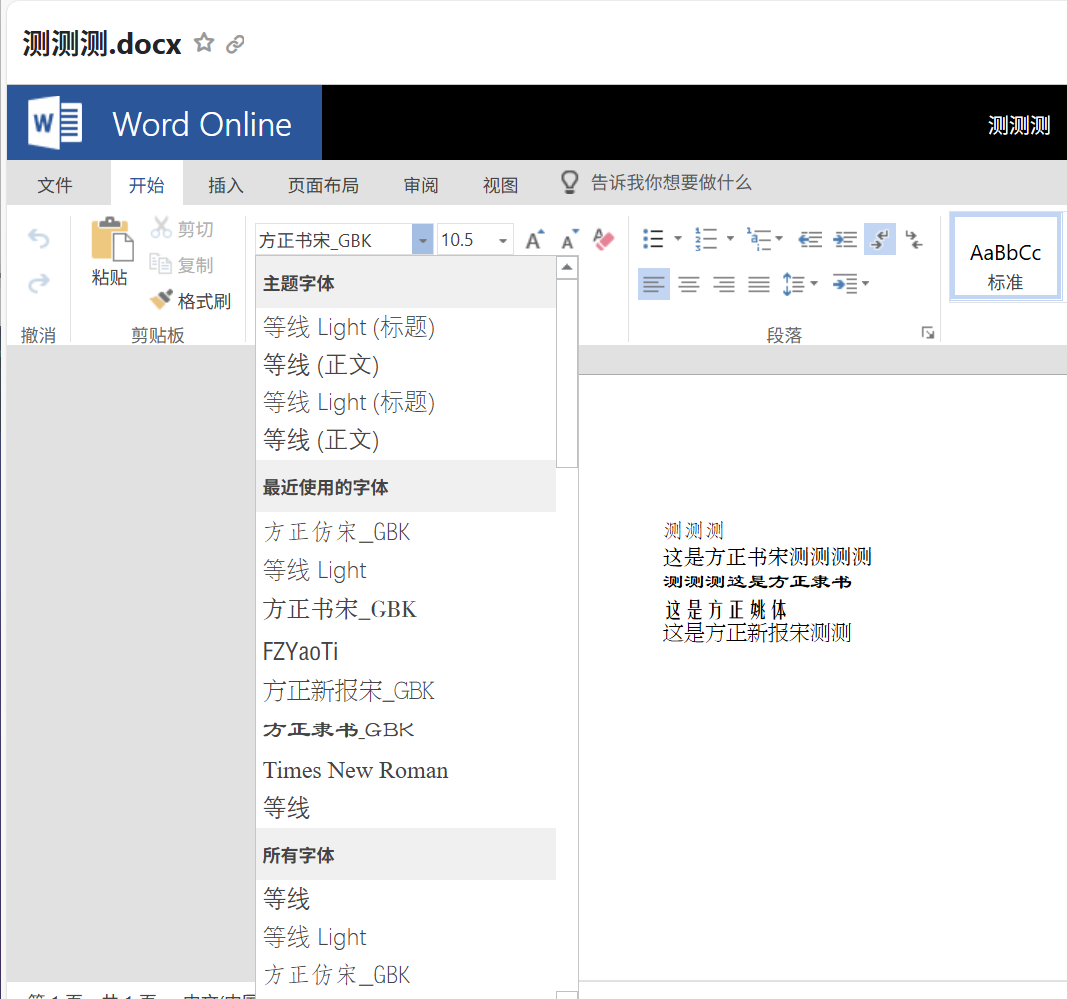Click the clear formatting eraser icon

pyautogui.click(x=603, y=240)
